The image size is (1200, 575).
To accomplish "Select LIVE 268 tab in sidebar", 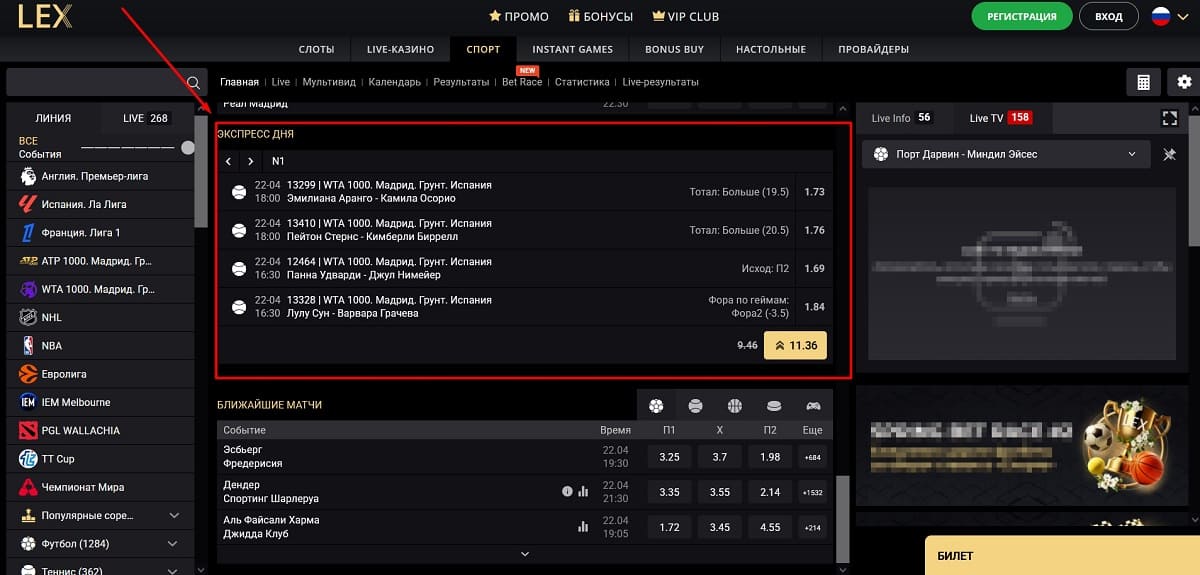I will [146, 118].
